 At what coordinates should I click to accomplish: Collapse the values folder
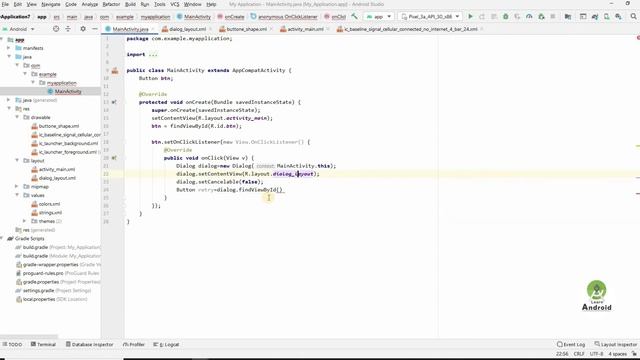17,195
